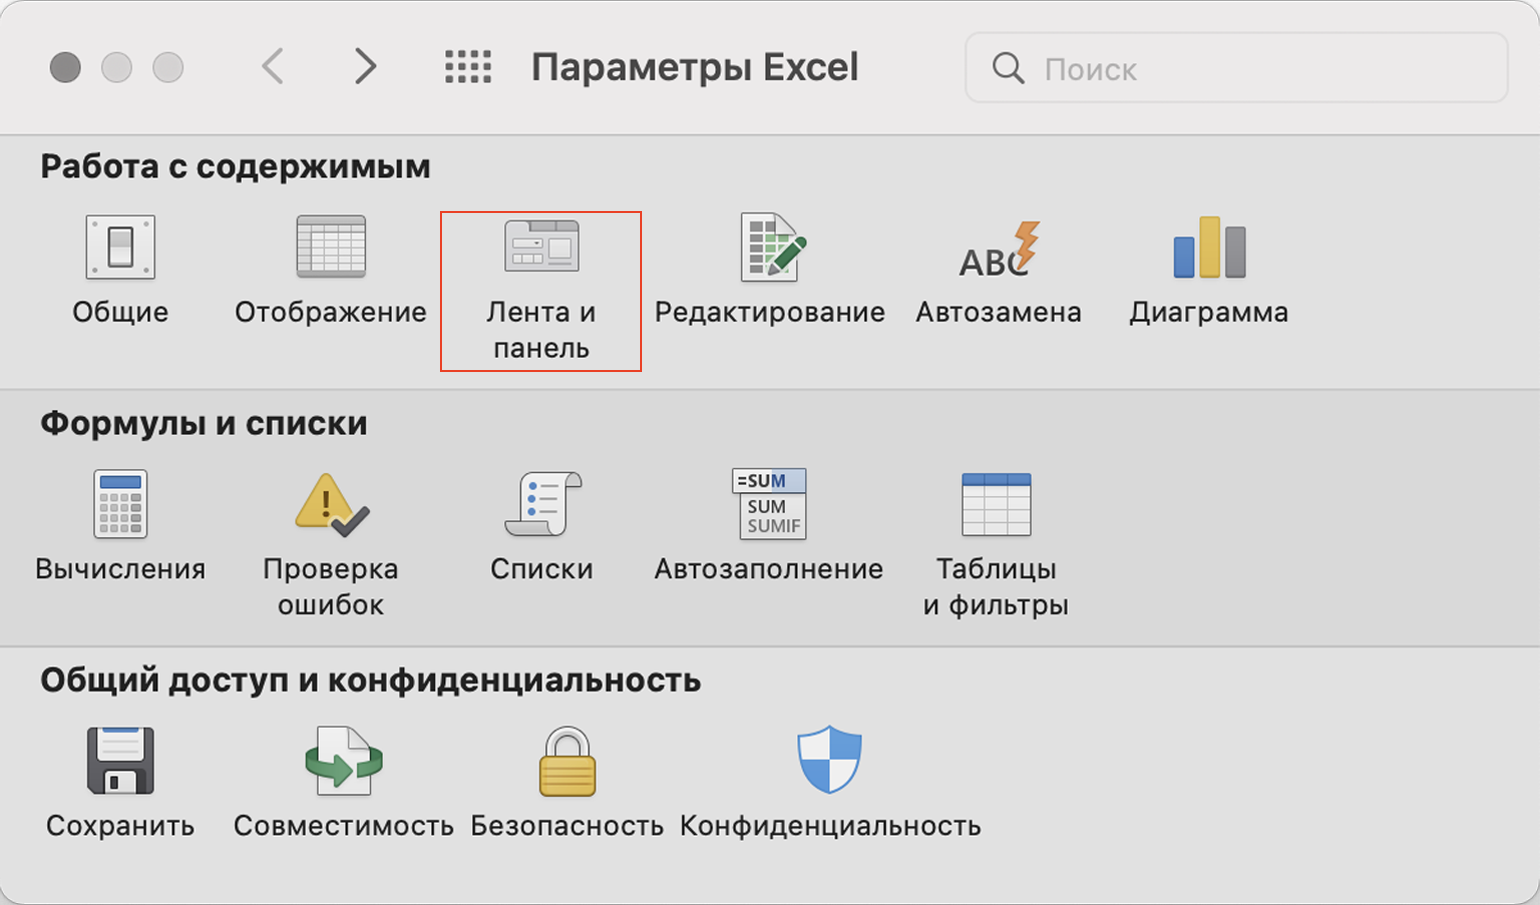
Task: Select the Лента и панель icon
Action: [x=541, y=248]
